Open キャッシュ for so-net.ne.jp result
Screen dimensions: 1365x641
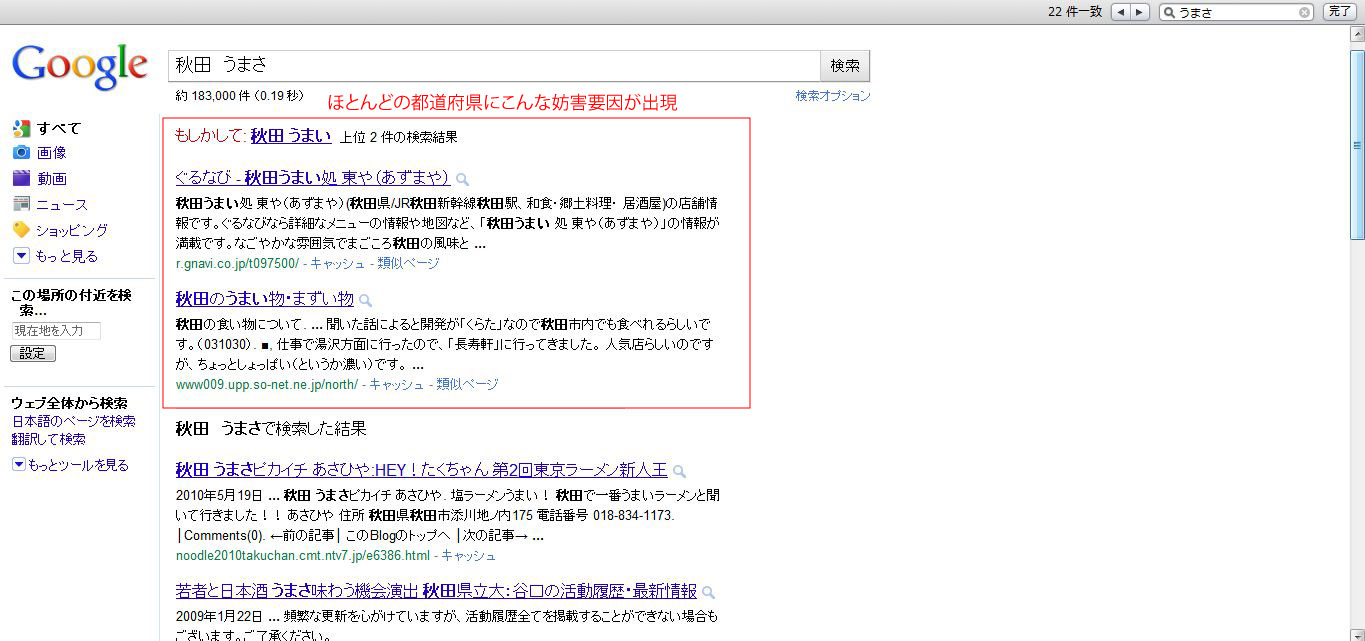[397, 385]
